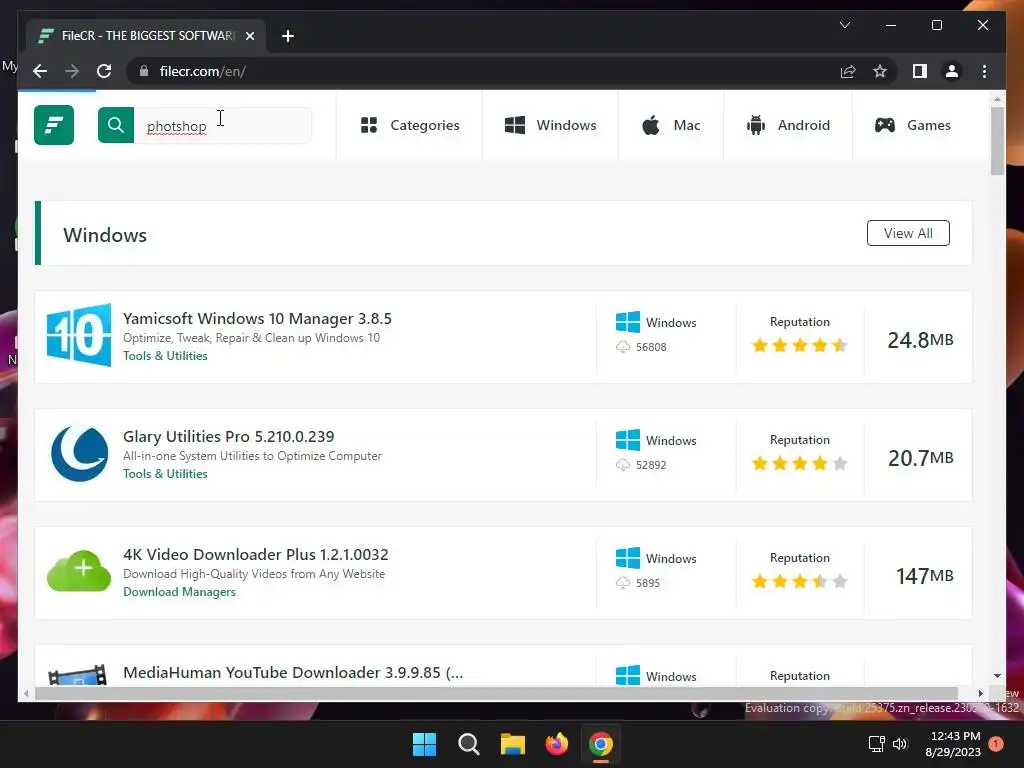Screen dimensions: 1024x768
Task: Click the Download Managers category link
Action: point(180,592)
